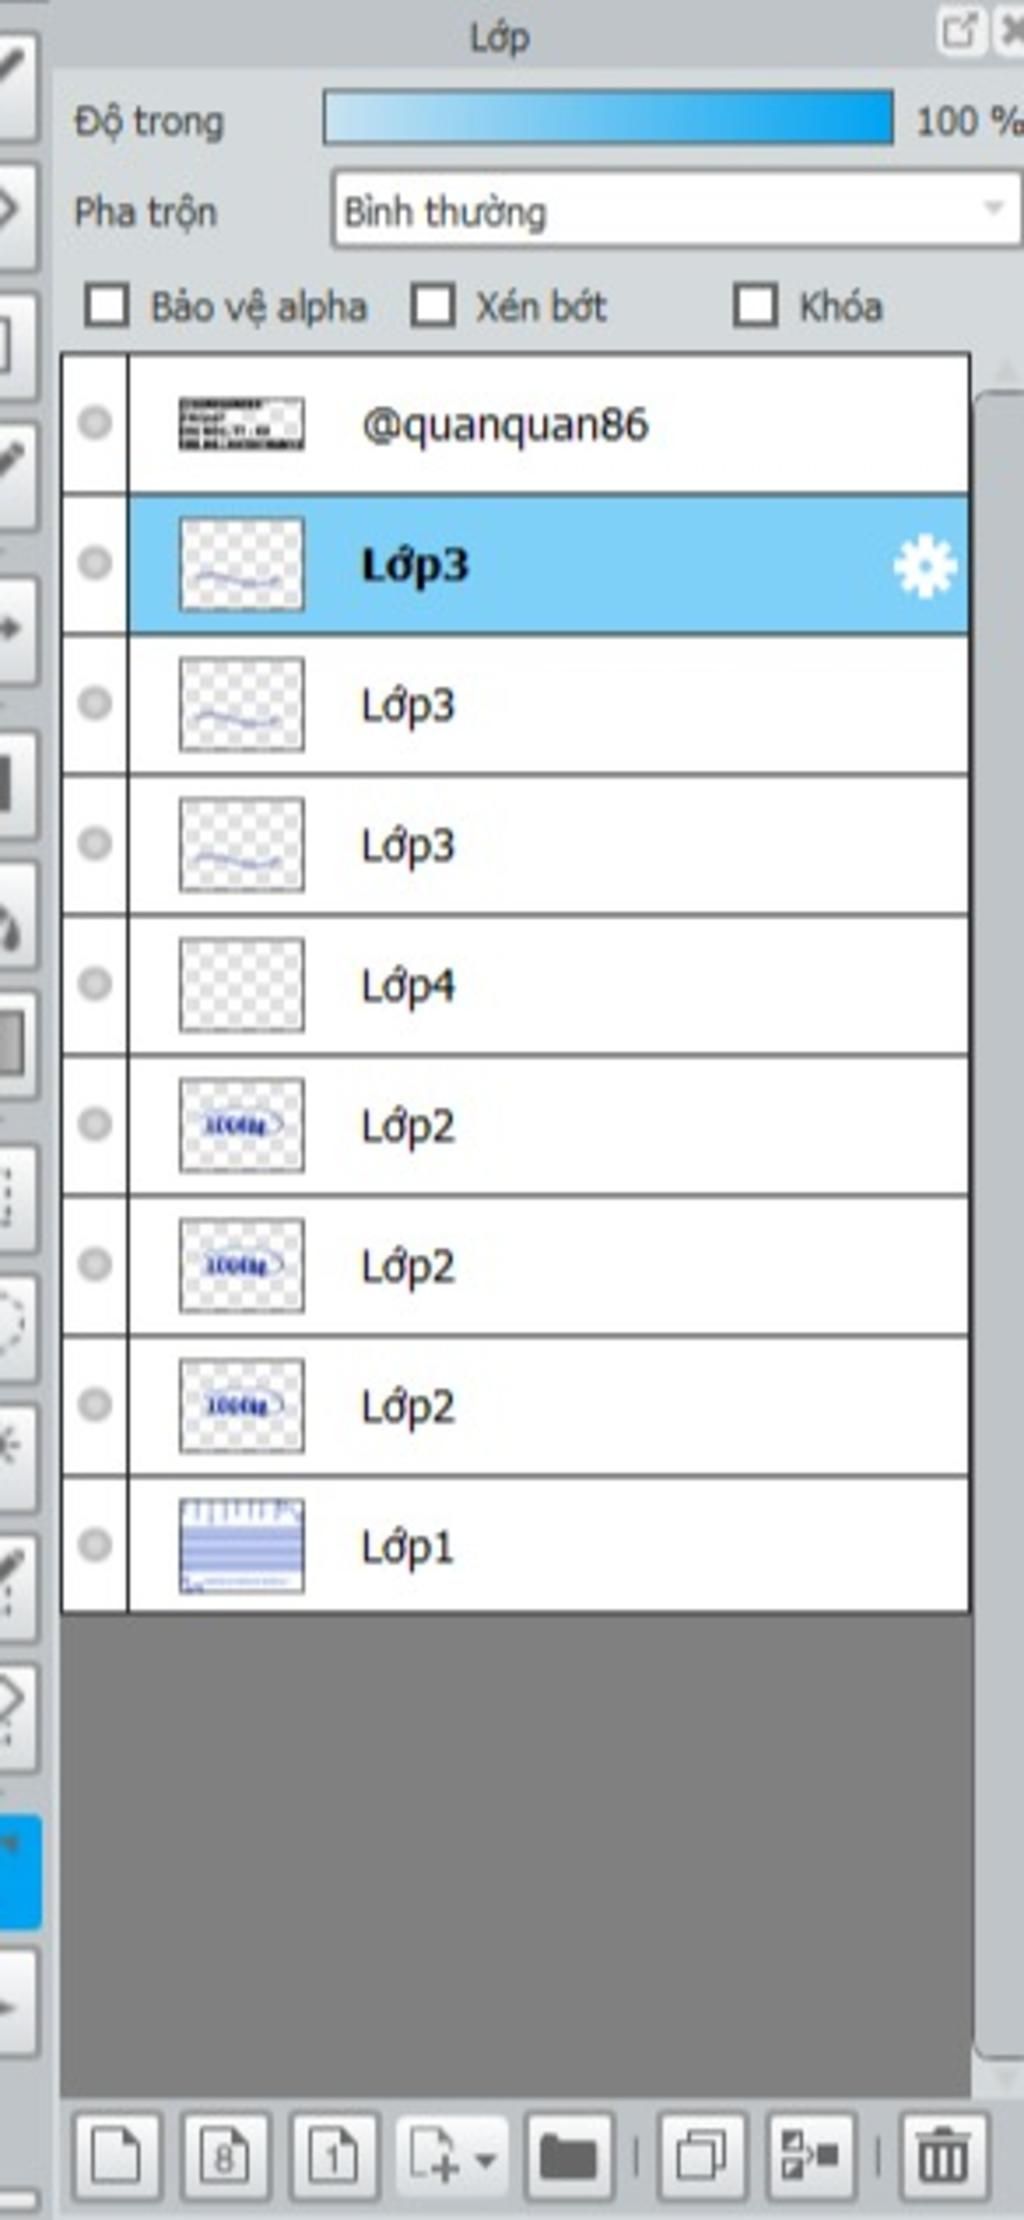Duplicate the selected layer

(x=702, y=2156)
